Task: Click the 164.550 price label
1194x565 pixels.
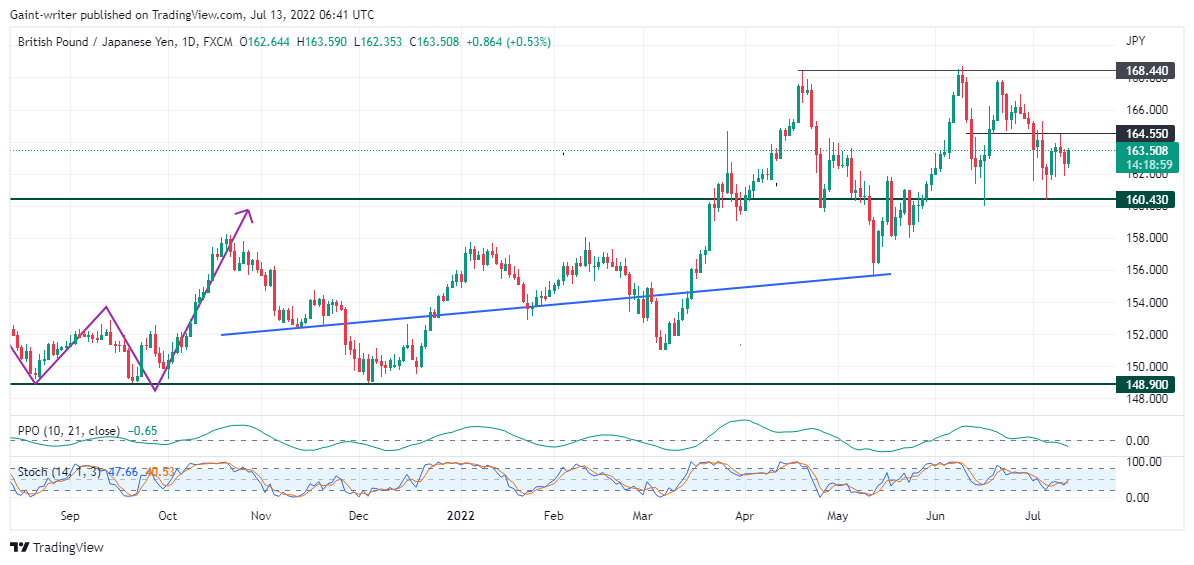Action: click(1145, 133)
